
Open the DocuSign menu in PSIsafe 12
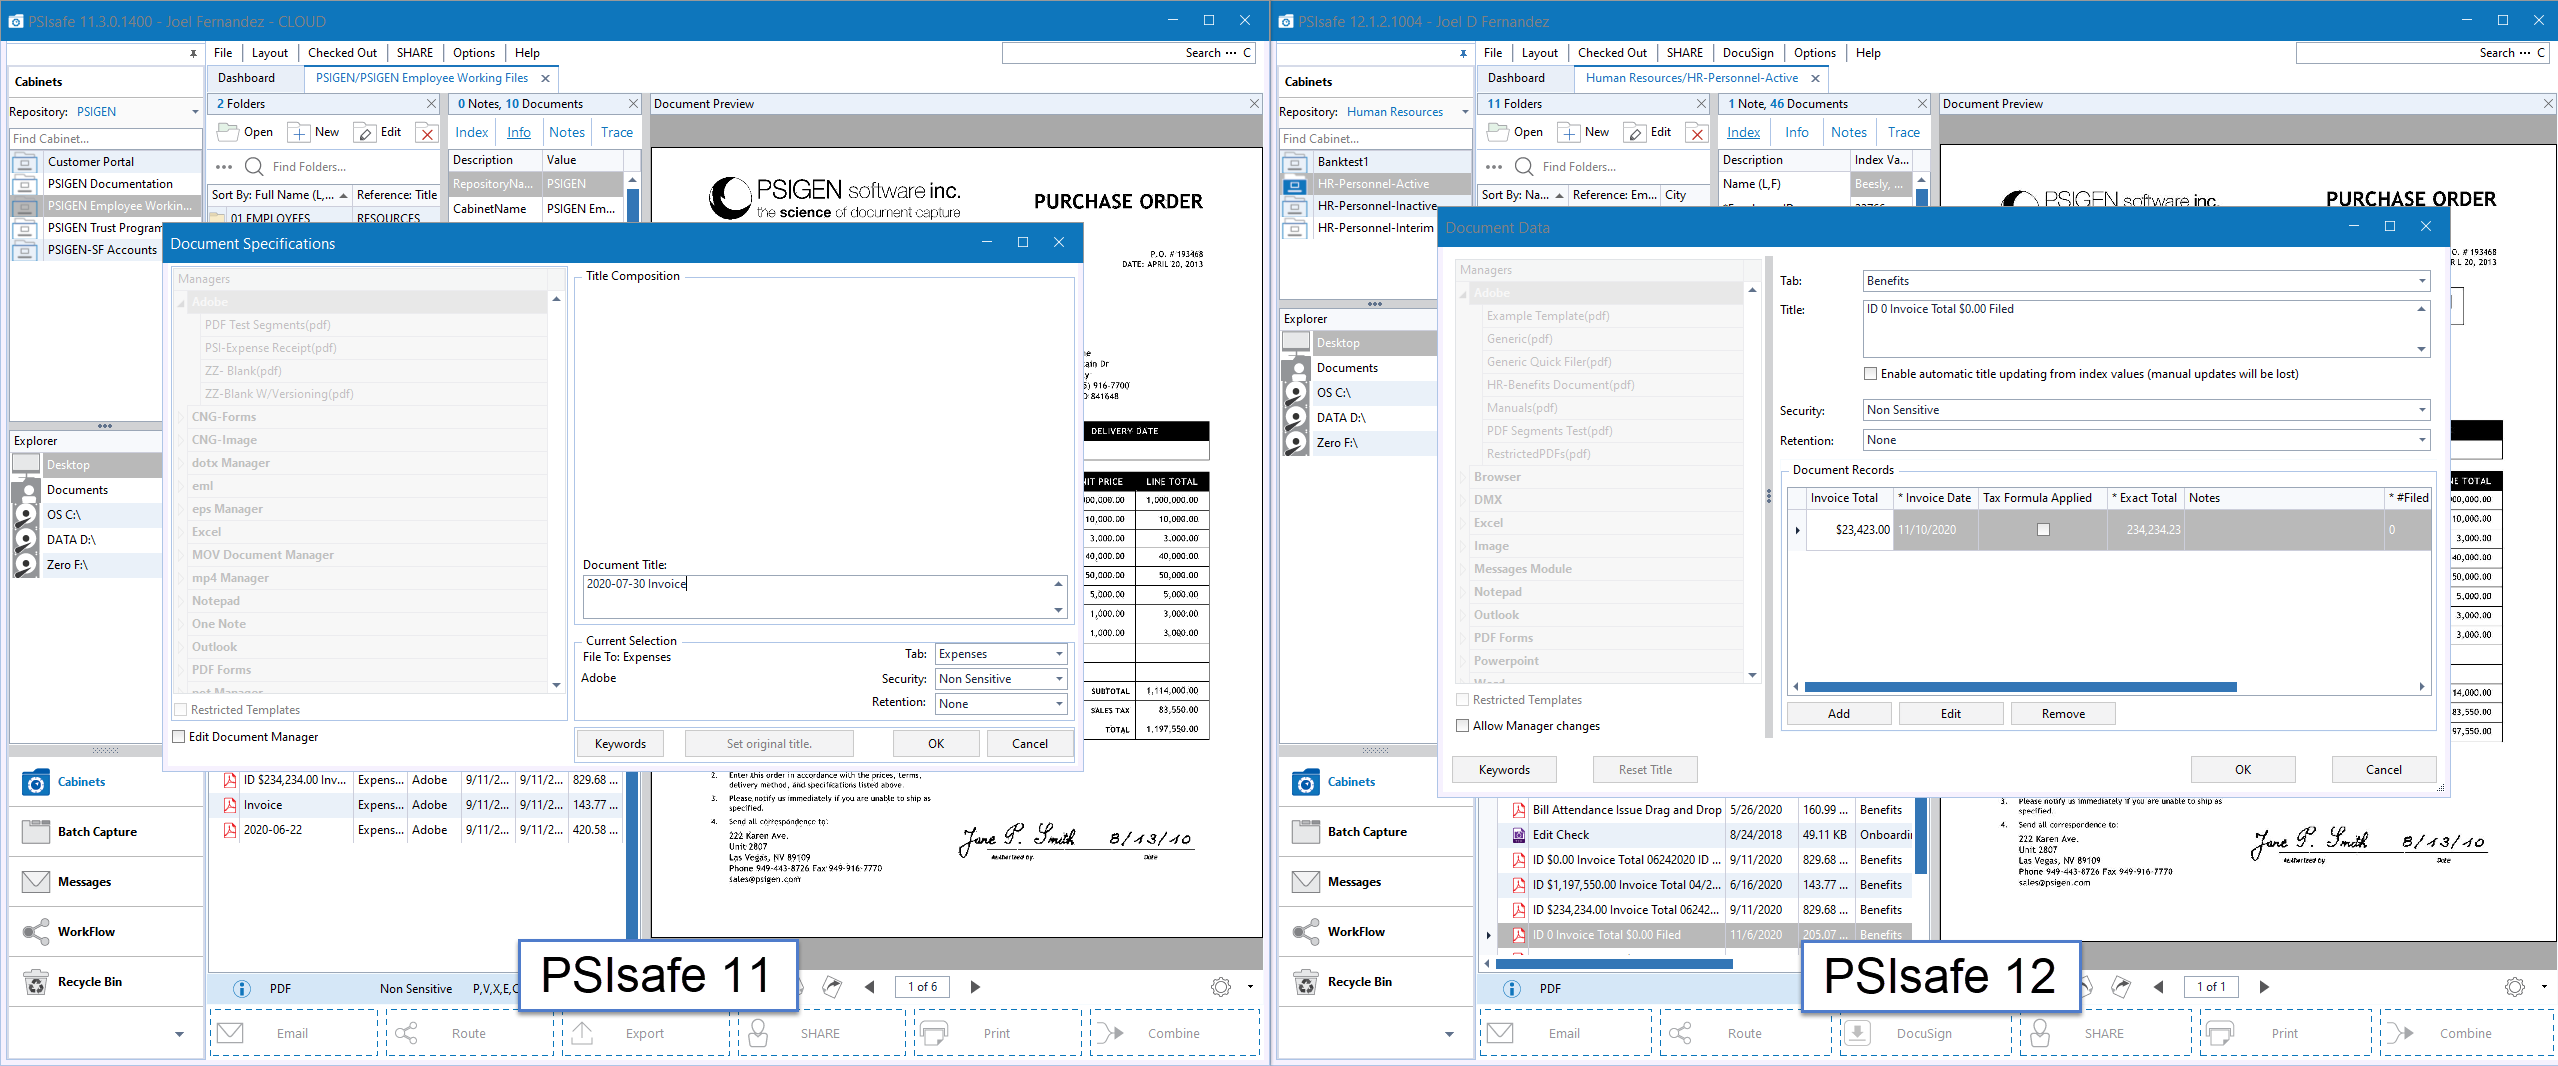(x=1747, y=53)
